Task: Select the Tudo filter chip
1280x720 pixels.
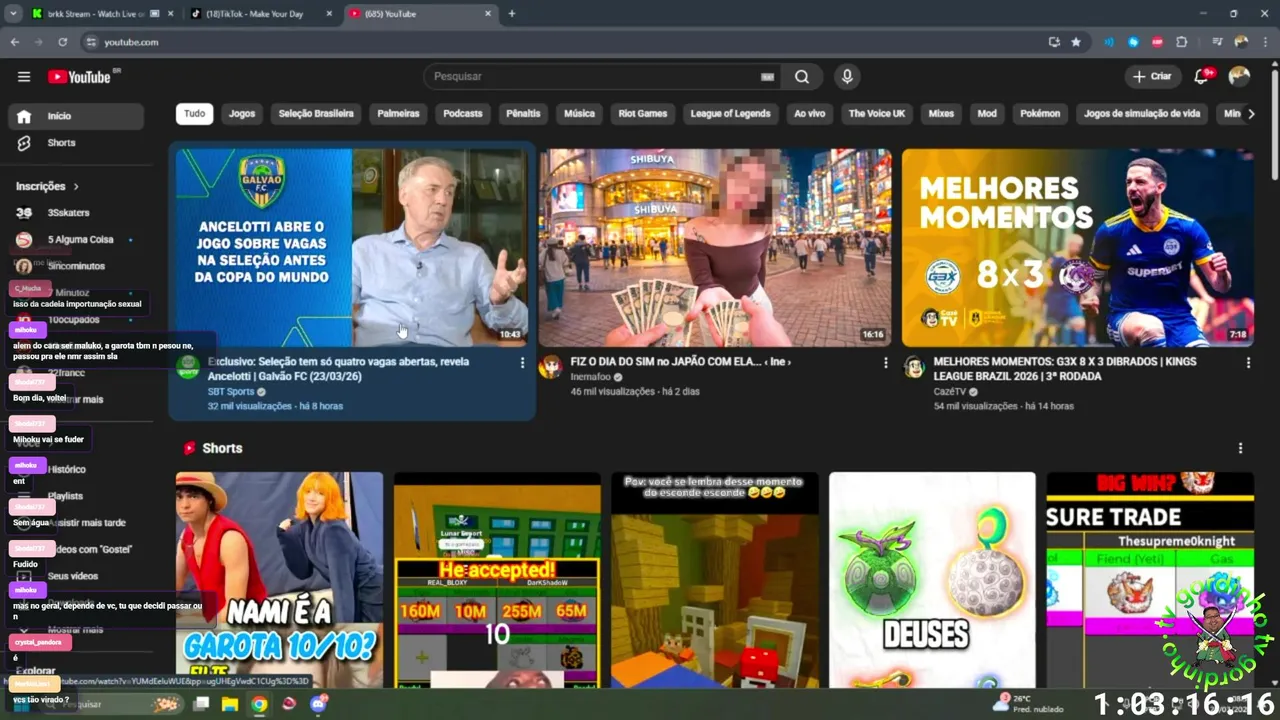Action: (195, 113)
